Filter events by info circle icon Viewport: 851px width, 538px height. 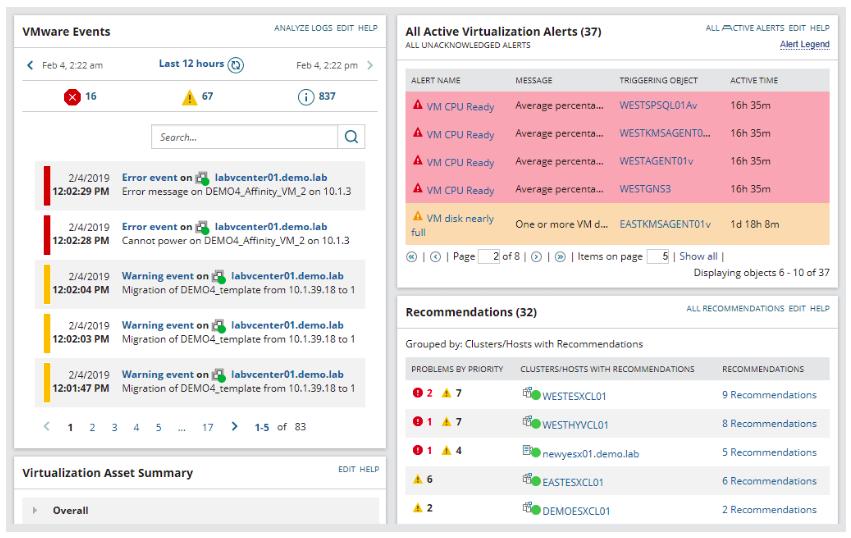306,97
